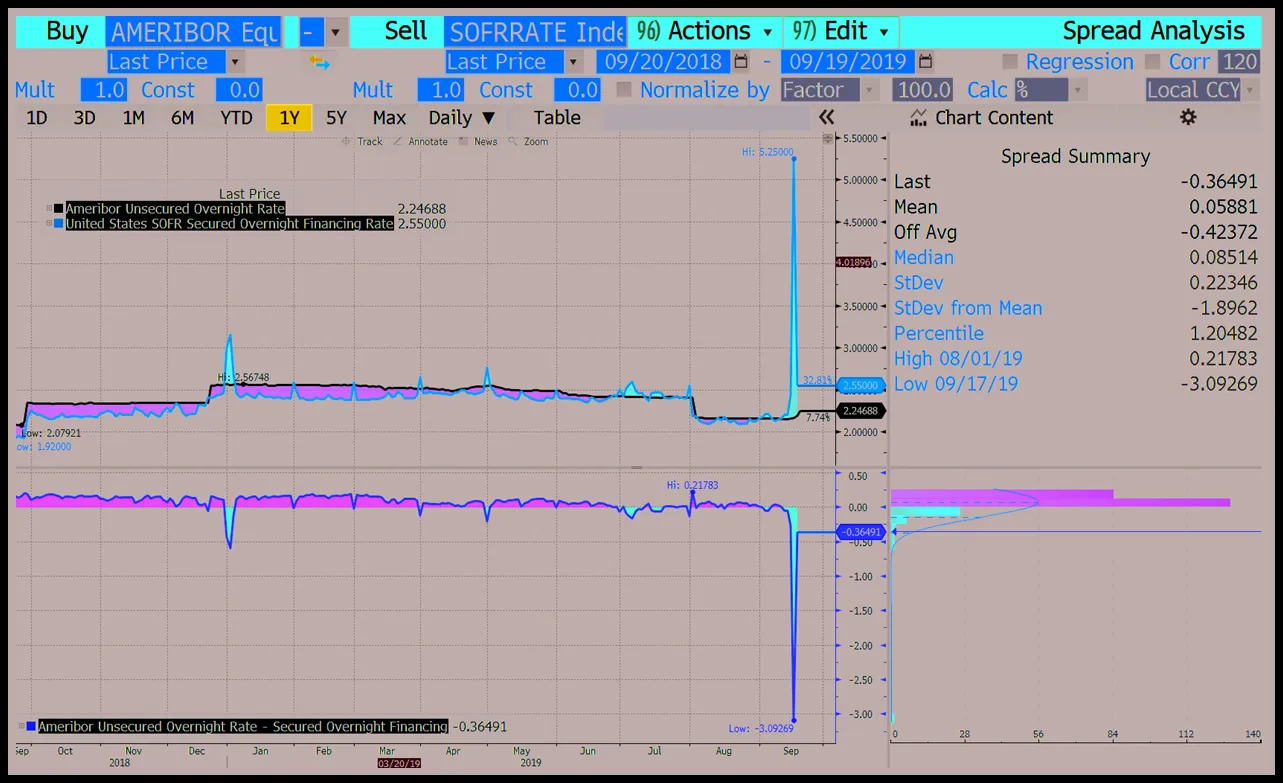Image resolution: width=1283 pixels, height=783 pixels.
Task: Open the 97) Edit menu
Action: 841,31
